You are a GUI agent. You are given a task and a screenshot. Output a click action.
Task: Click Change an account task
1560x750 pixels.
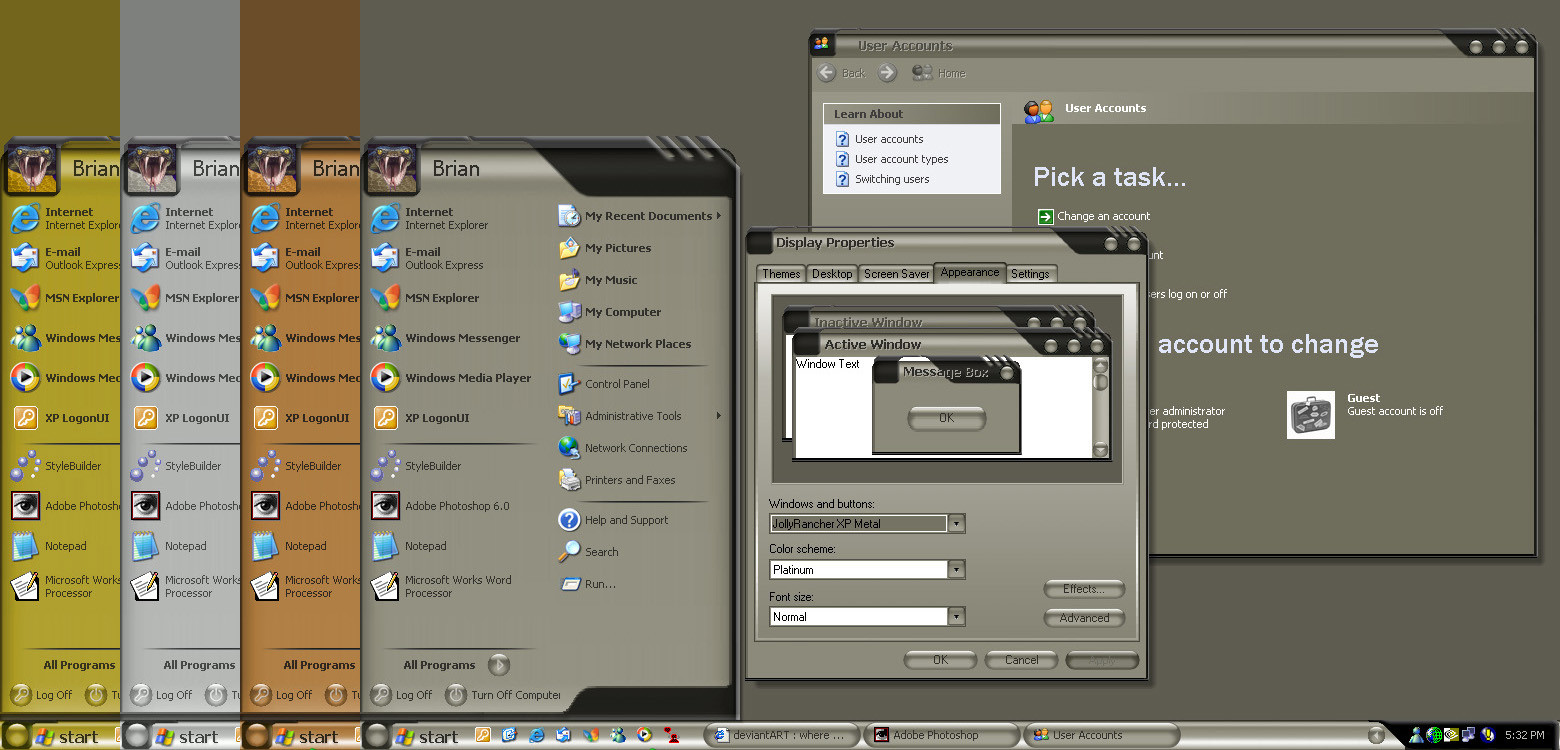pyautogui.click(x=1094, y=216)
